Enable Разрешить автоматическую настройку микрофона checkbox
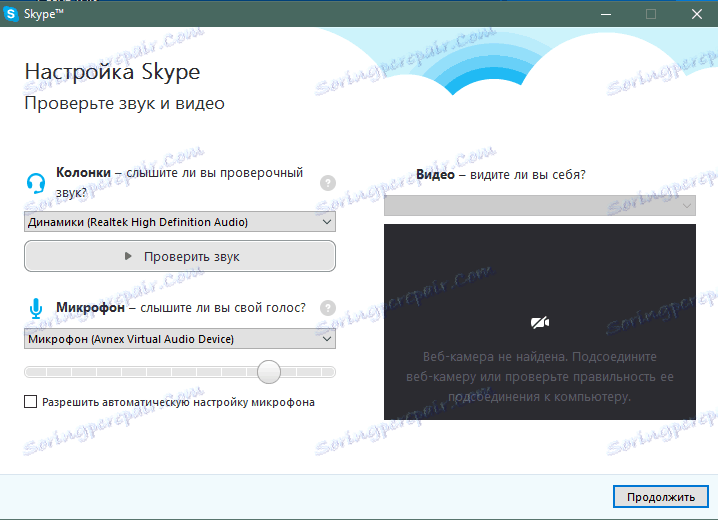 (31, 402)
